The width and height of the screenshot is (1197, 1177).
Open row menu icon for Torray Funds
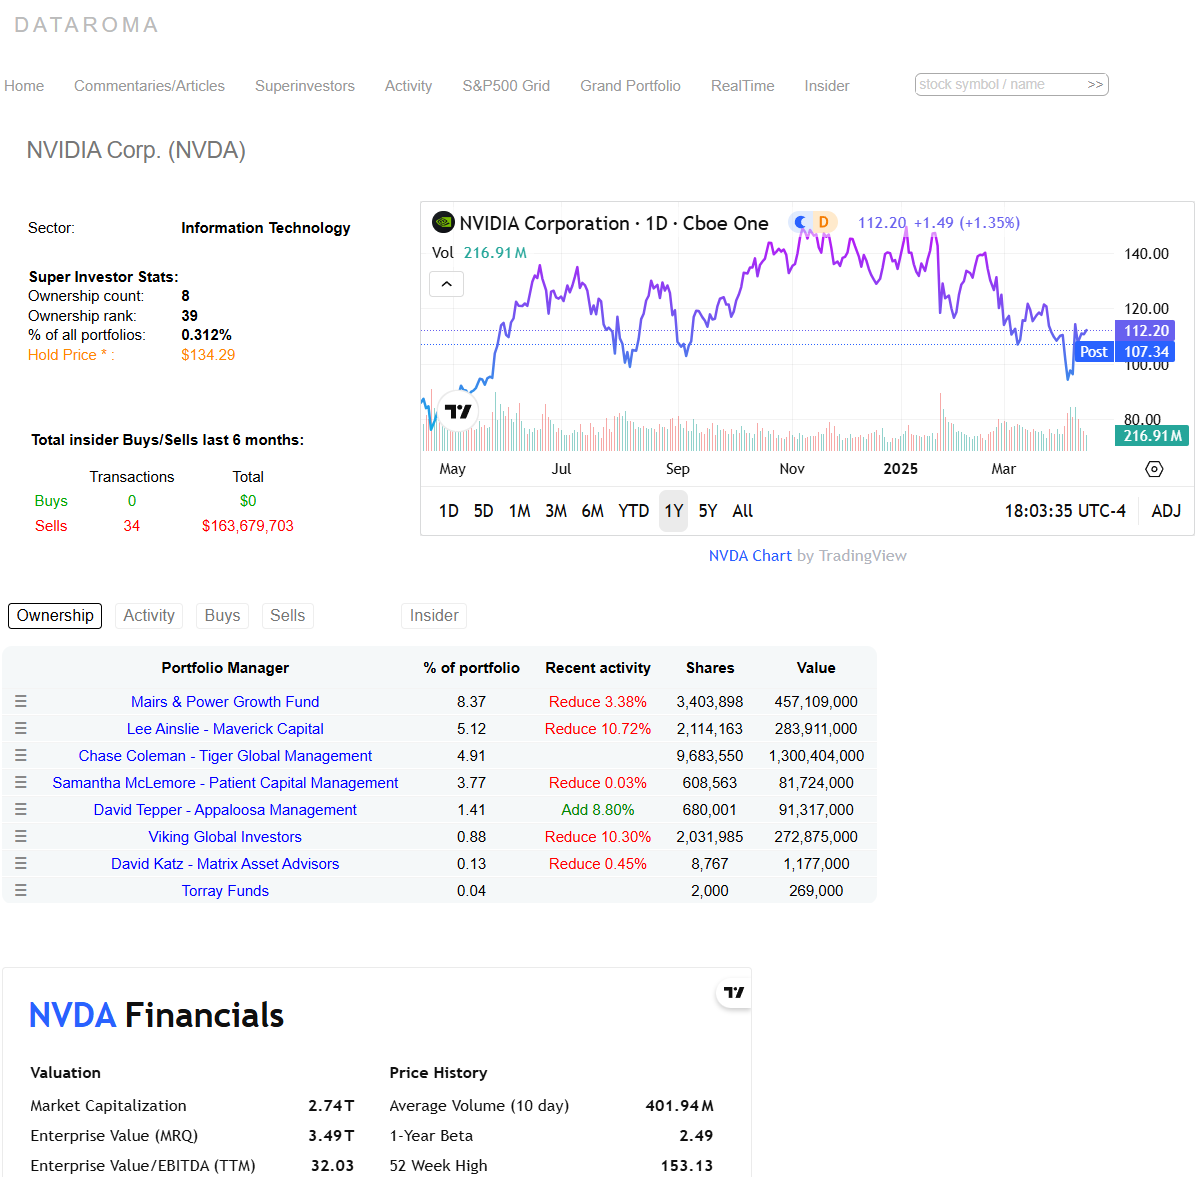[x=21, y=890]
